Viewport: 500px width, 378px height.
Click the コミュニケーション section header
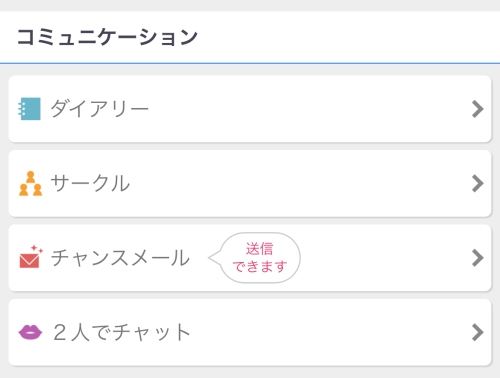point(107,37)
